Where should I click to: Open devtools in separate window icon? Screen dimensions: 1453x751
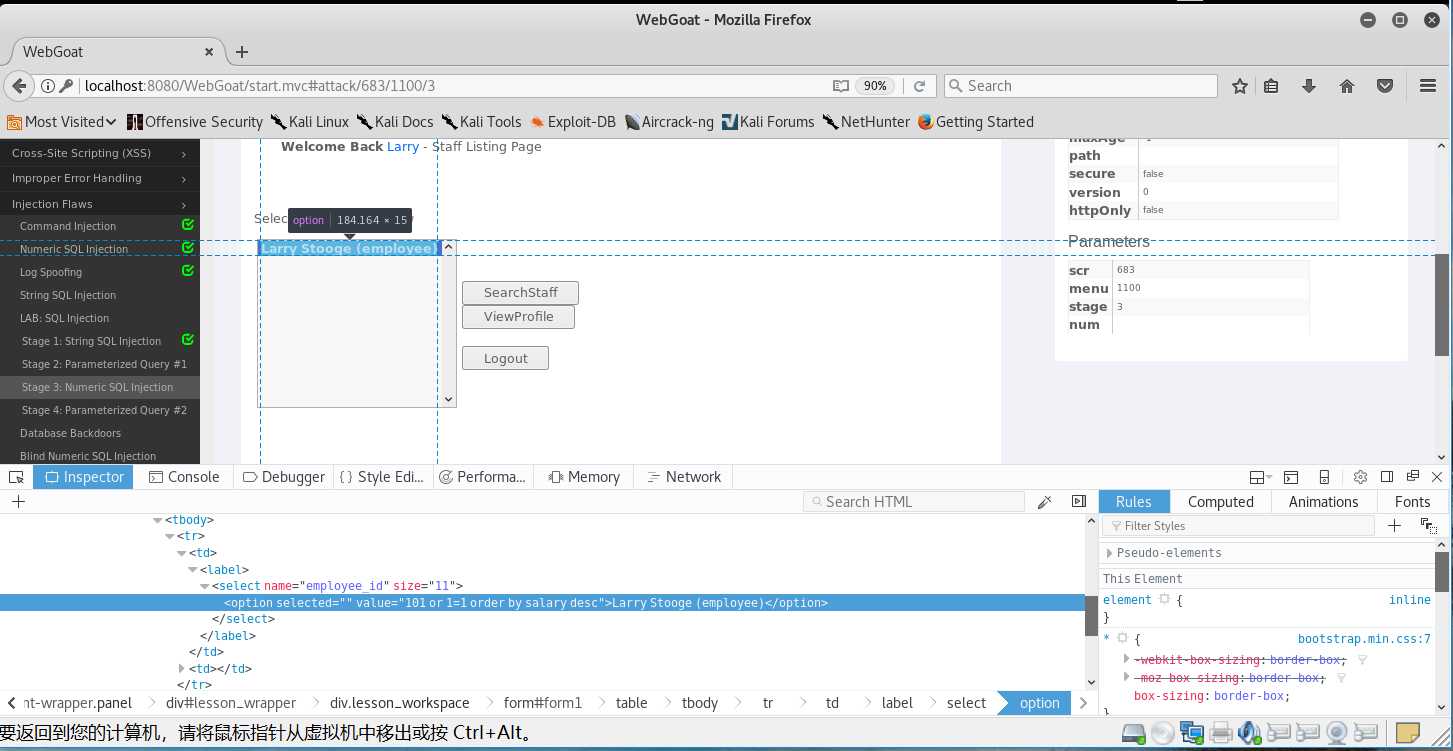click(x=1413, y=477)
